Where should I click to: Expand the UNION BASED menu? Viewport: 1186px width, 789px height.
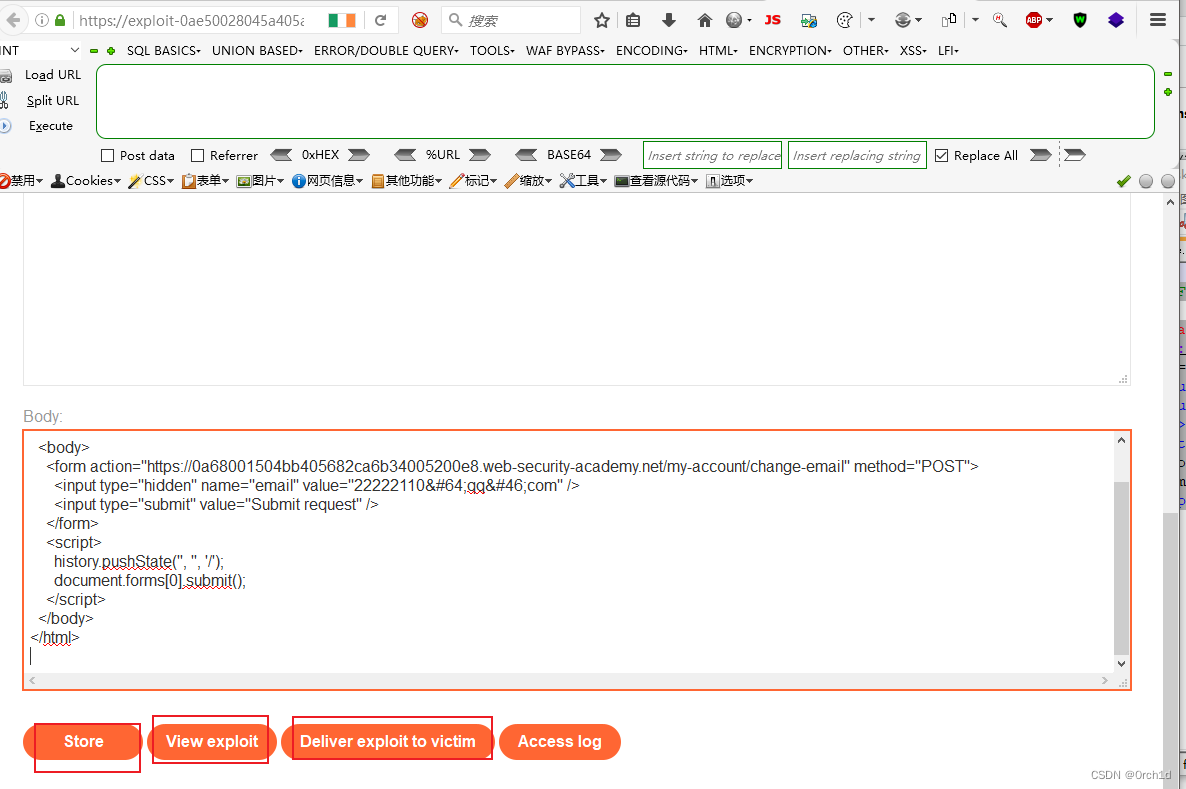pyautogui.click(x=257, y=51)
